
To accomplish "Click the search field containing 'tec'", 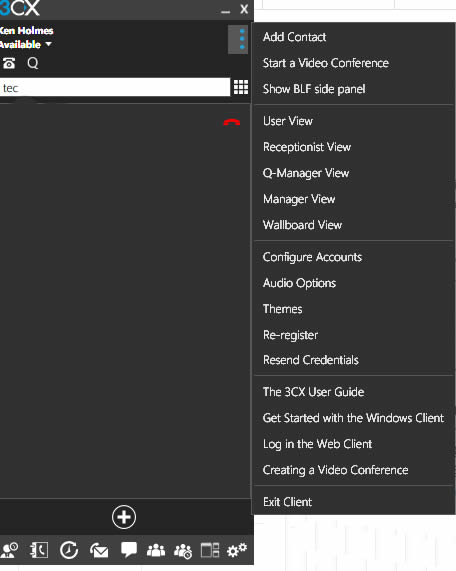I will pyautogui.click(x=115, y=87).
